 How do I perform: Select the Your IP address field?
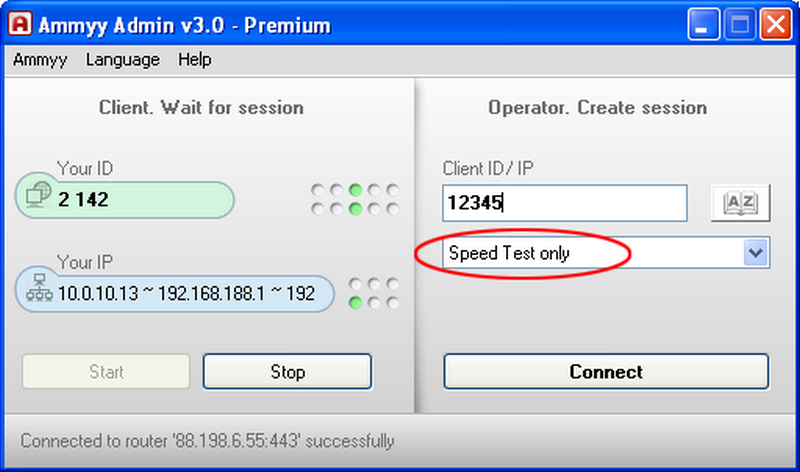pyautogui.click(x=174, y=293)
